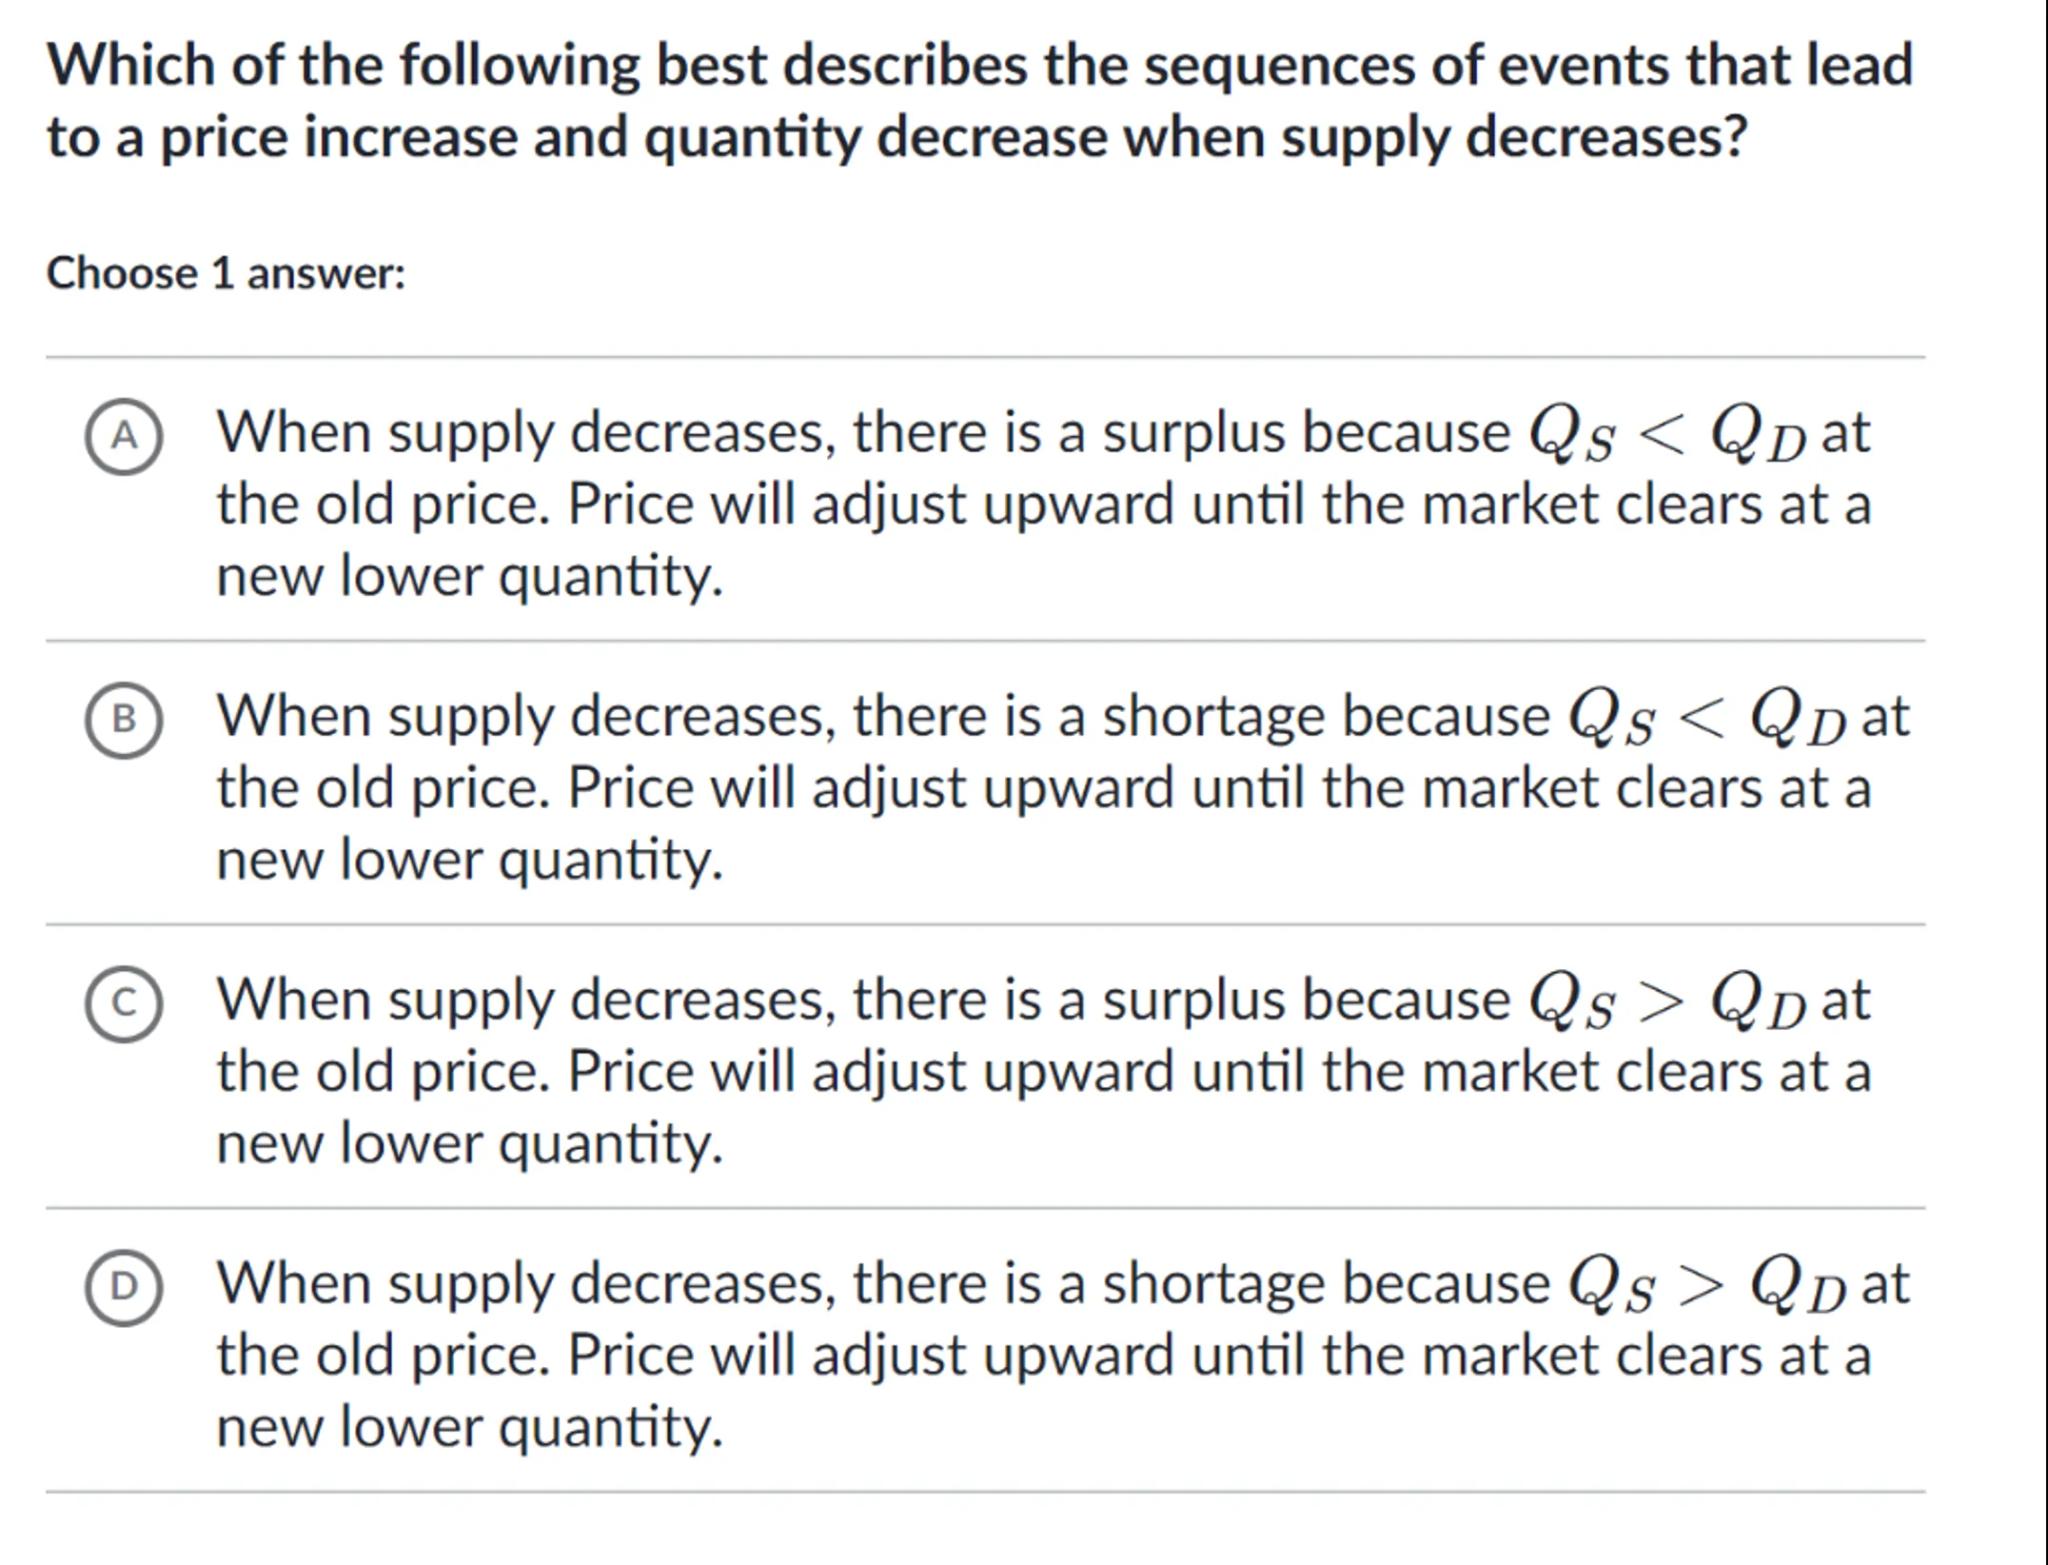The width and height of the screenshot is (2048, 1565).
Task: Click "new lower quantity." in option D
Action: coord(469,1427)
